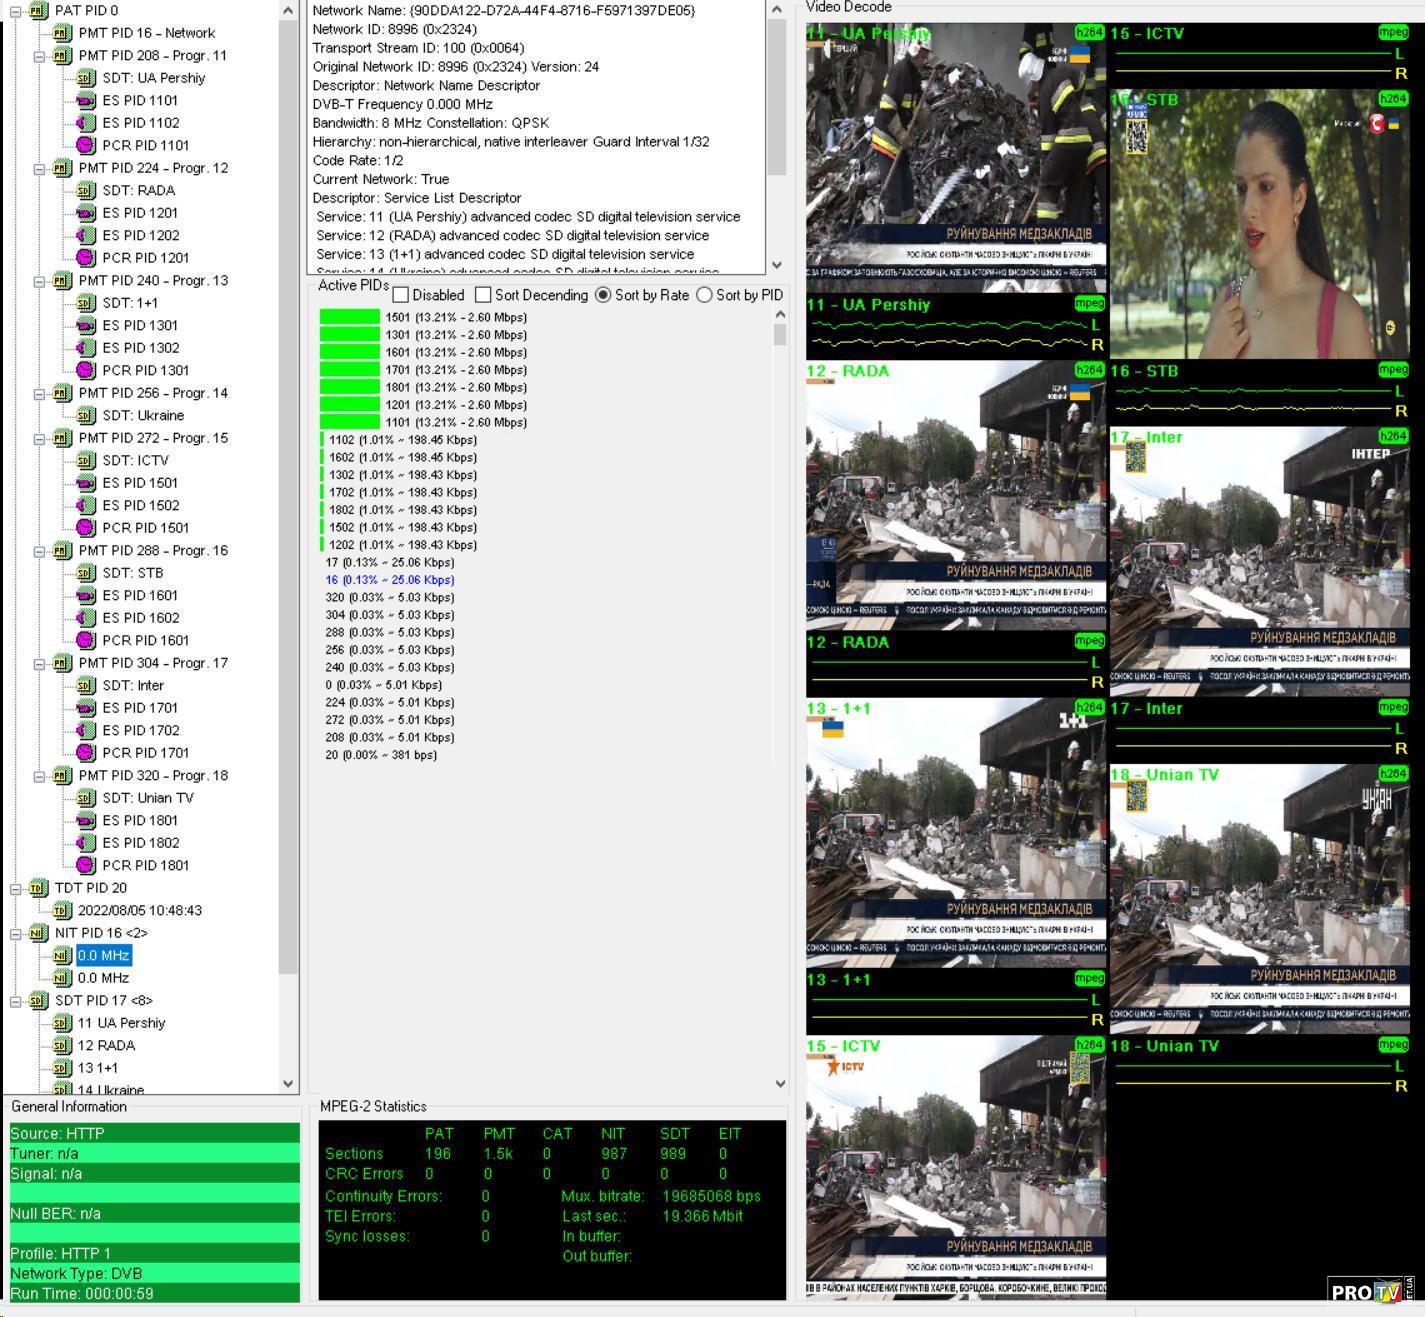
Task: Select the 12 RADA service under SDT
Action: (x=106, y=1046)
